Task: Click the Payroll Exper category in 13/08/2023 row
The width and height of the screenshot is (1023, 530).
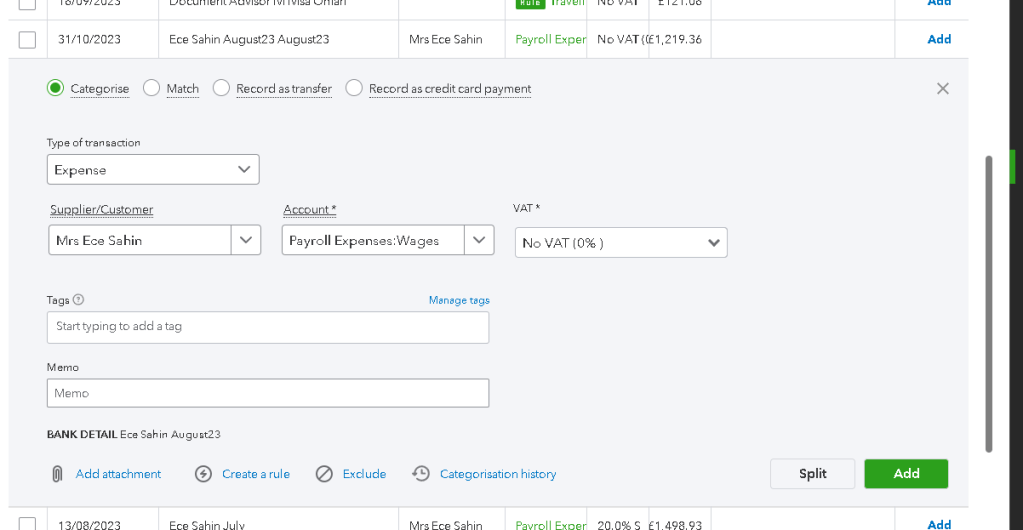Action: tap(551, 525)
